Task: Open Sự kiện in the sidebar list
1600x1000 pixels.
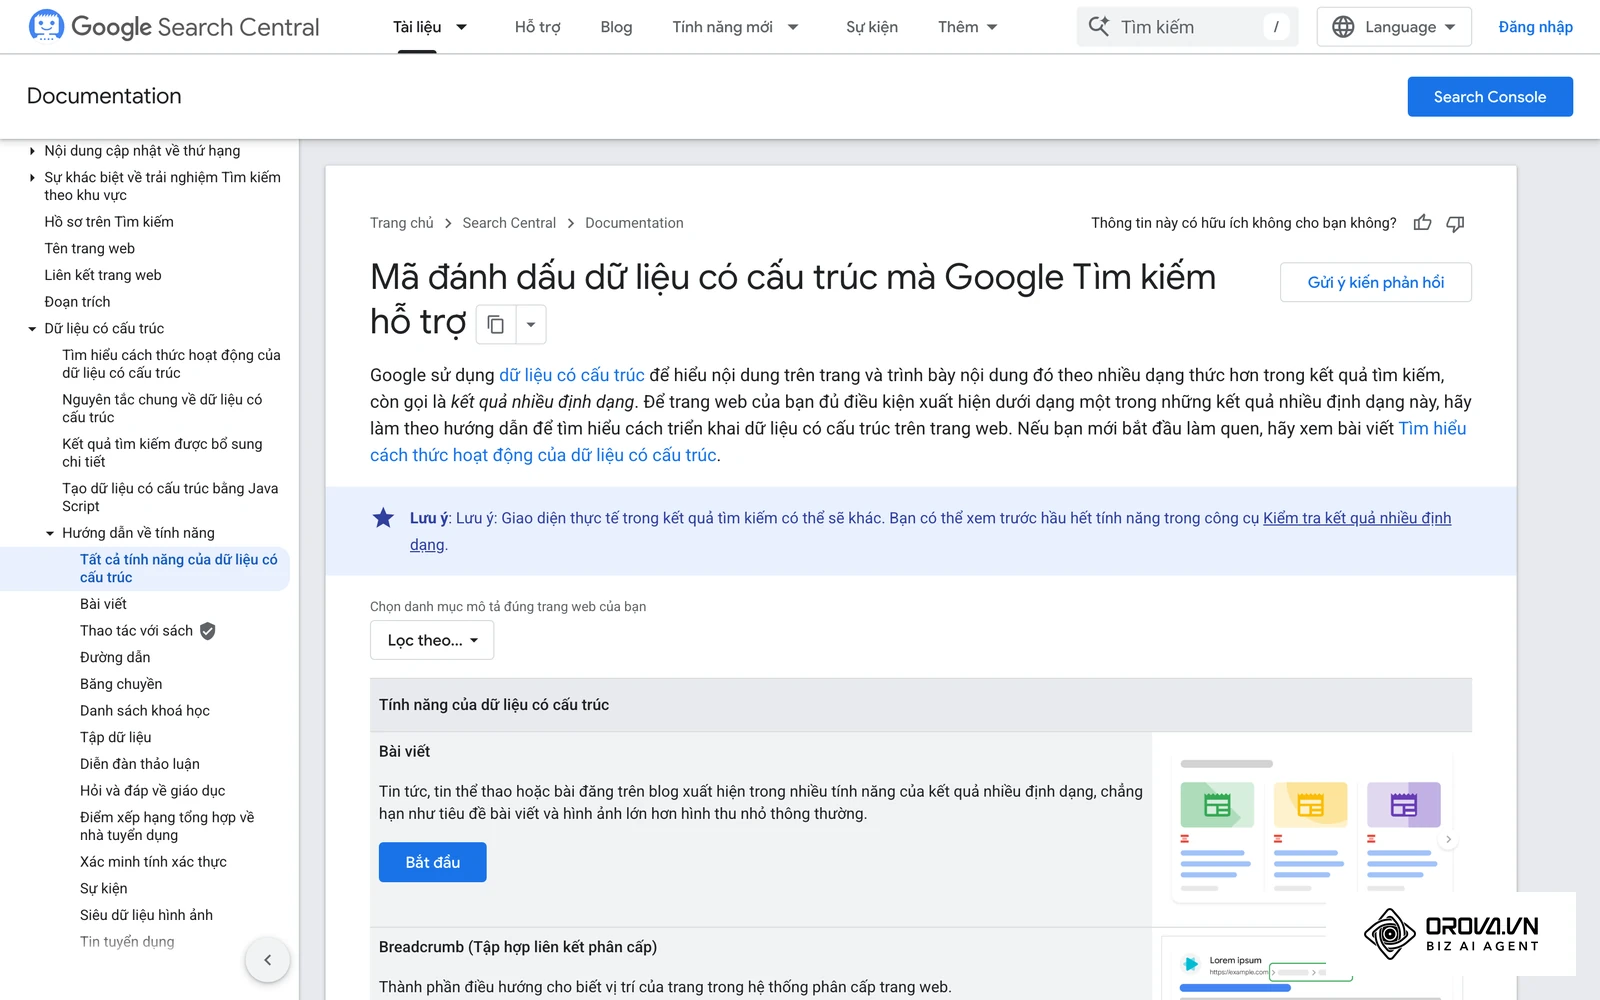Action: [x=104, y=889]
